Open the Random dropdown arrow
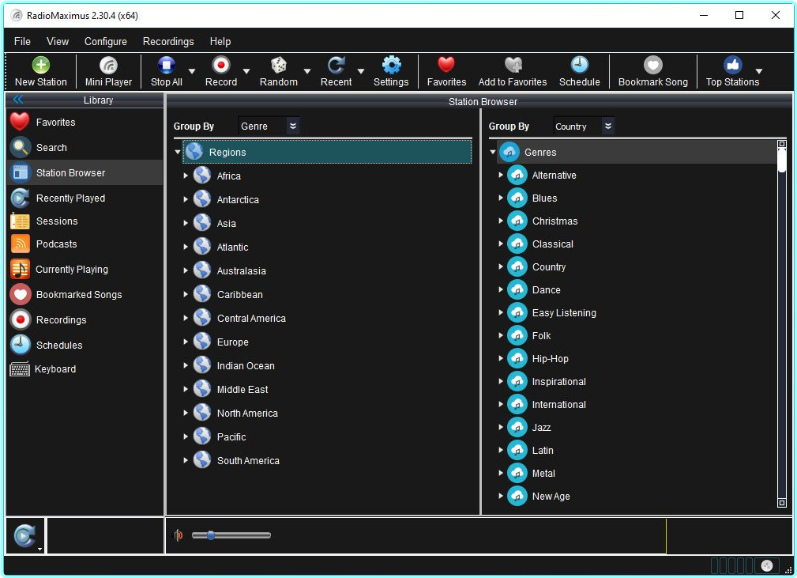 tap(307, 71)
